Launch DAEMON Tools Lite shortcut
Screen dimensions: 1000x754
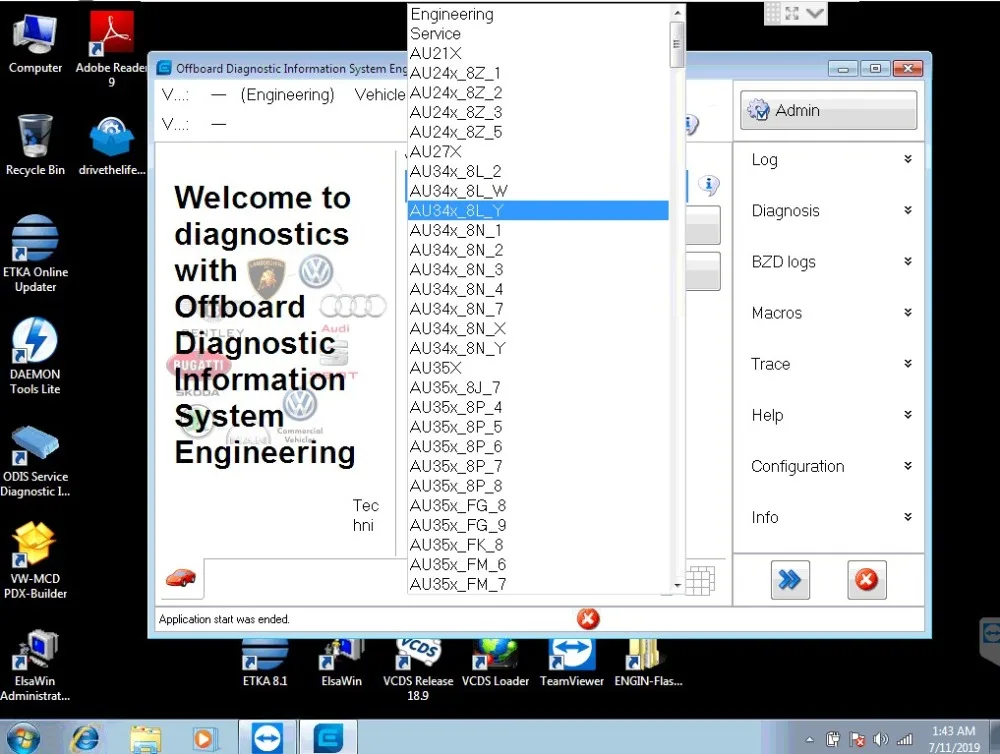pyautogui.click(x=35, y=356)
